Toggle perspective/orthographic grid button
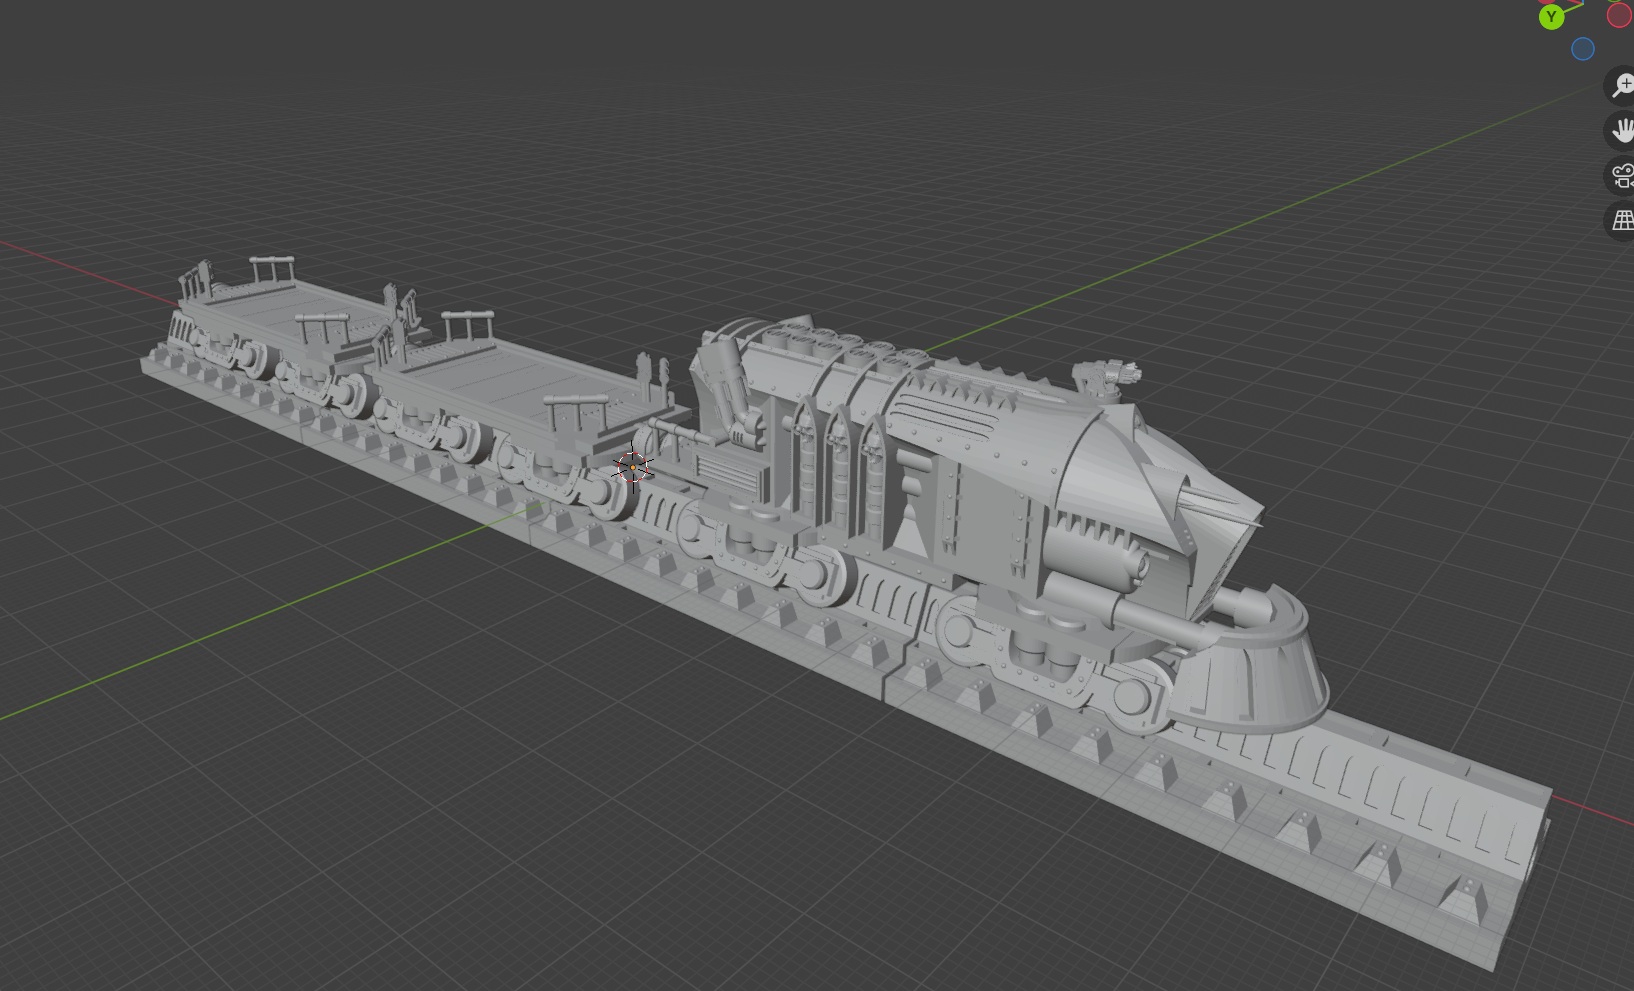 [1620, 221]
